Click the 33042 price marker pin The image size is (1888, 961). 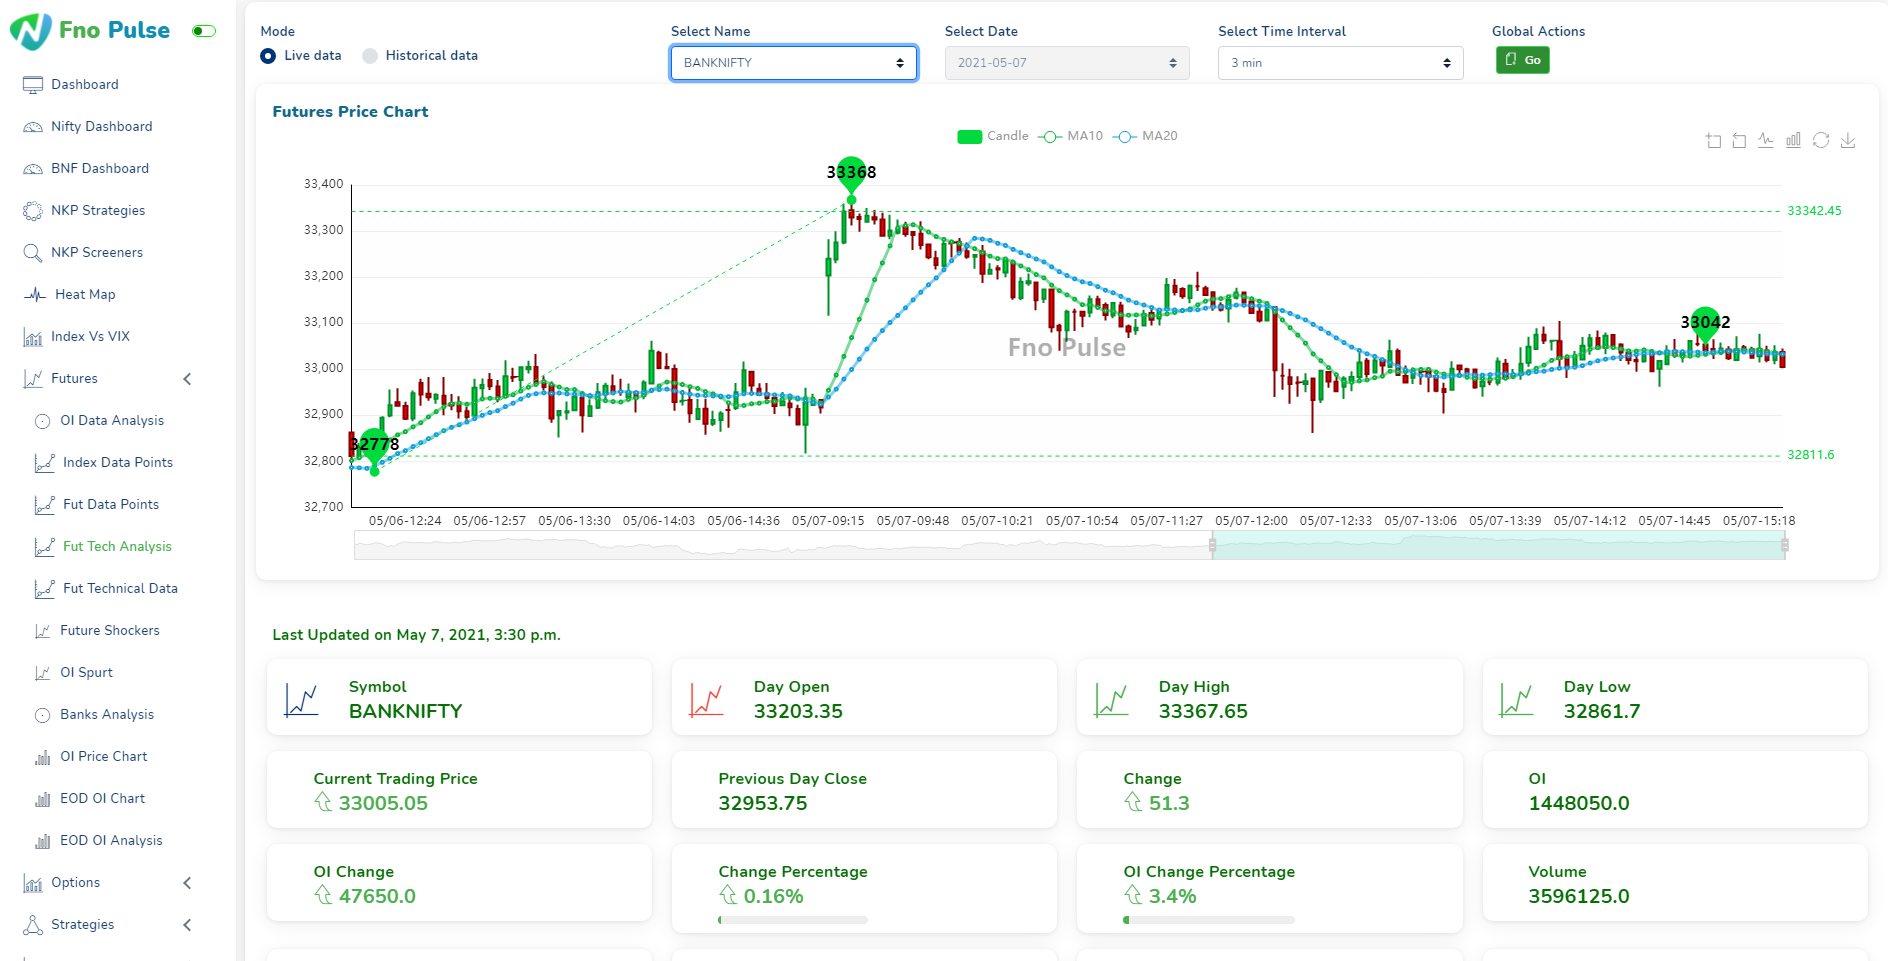(x=1705, y=324)
